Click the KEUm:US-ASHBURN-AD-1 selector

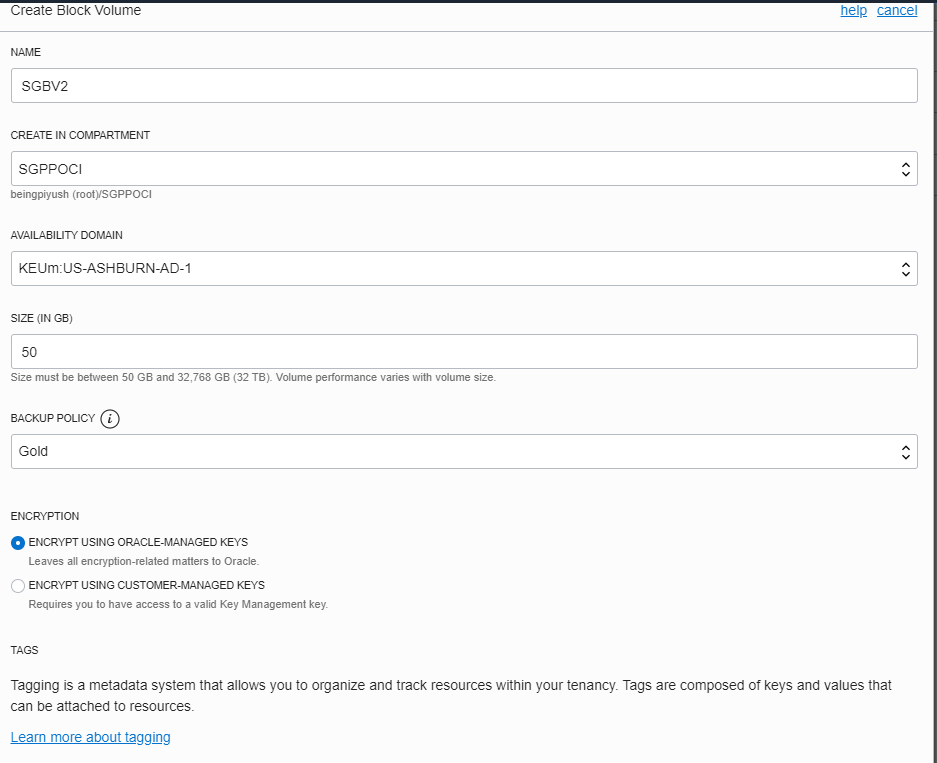463,268
